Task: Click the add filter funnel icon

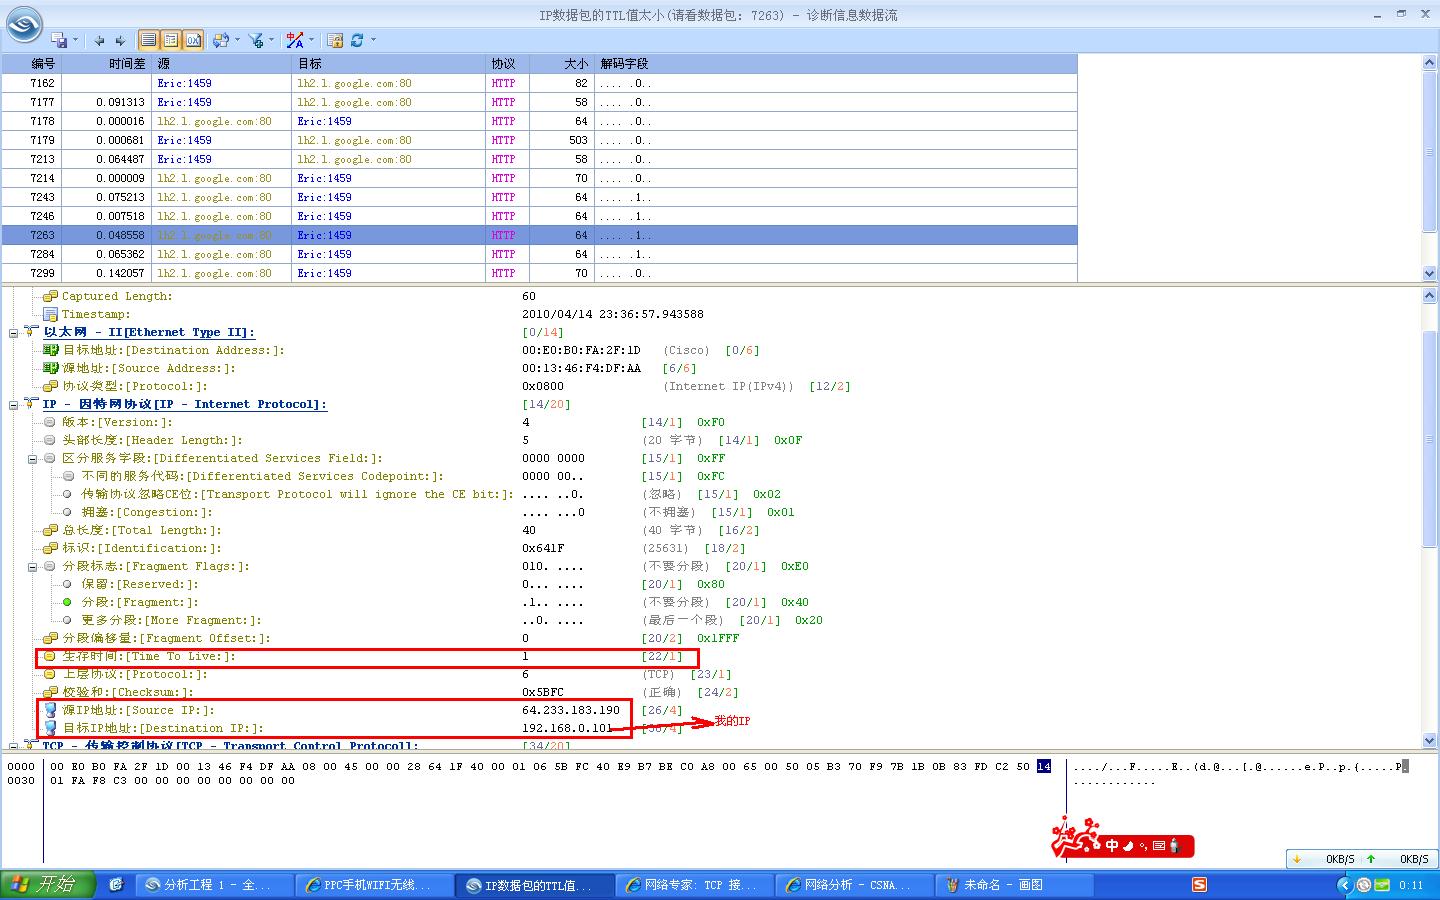Action: pyautogui.click(x=257, y=40)
